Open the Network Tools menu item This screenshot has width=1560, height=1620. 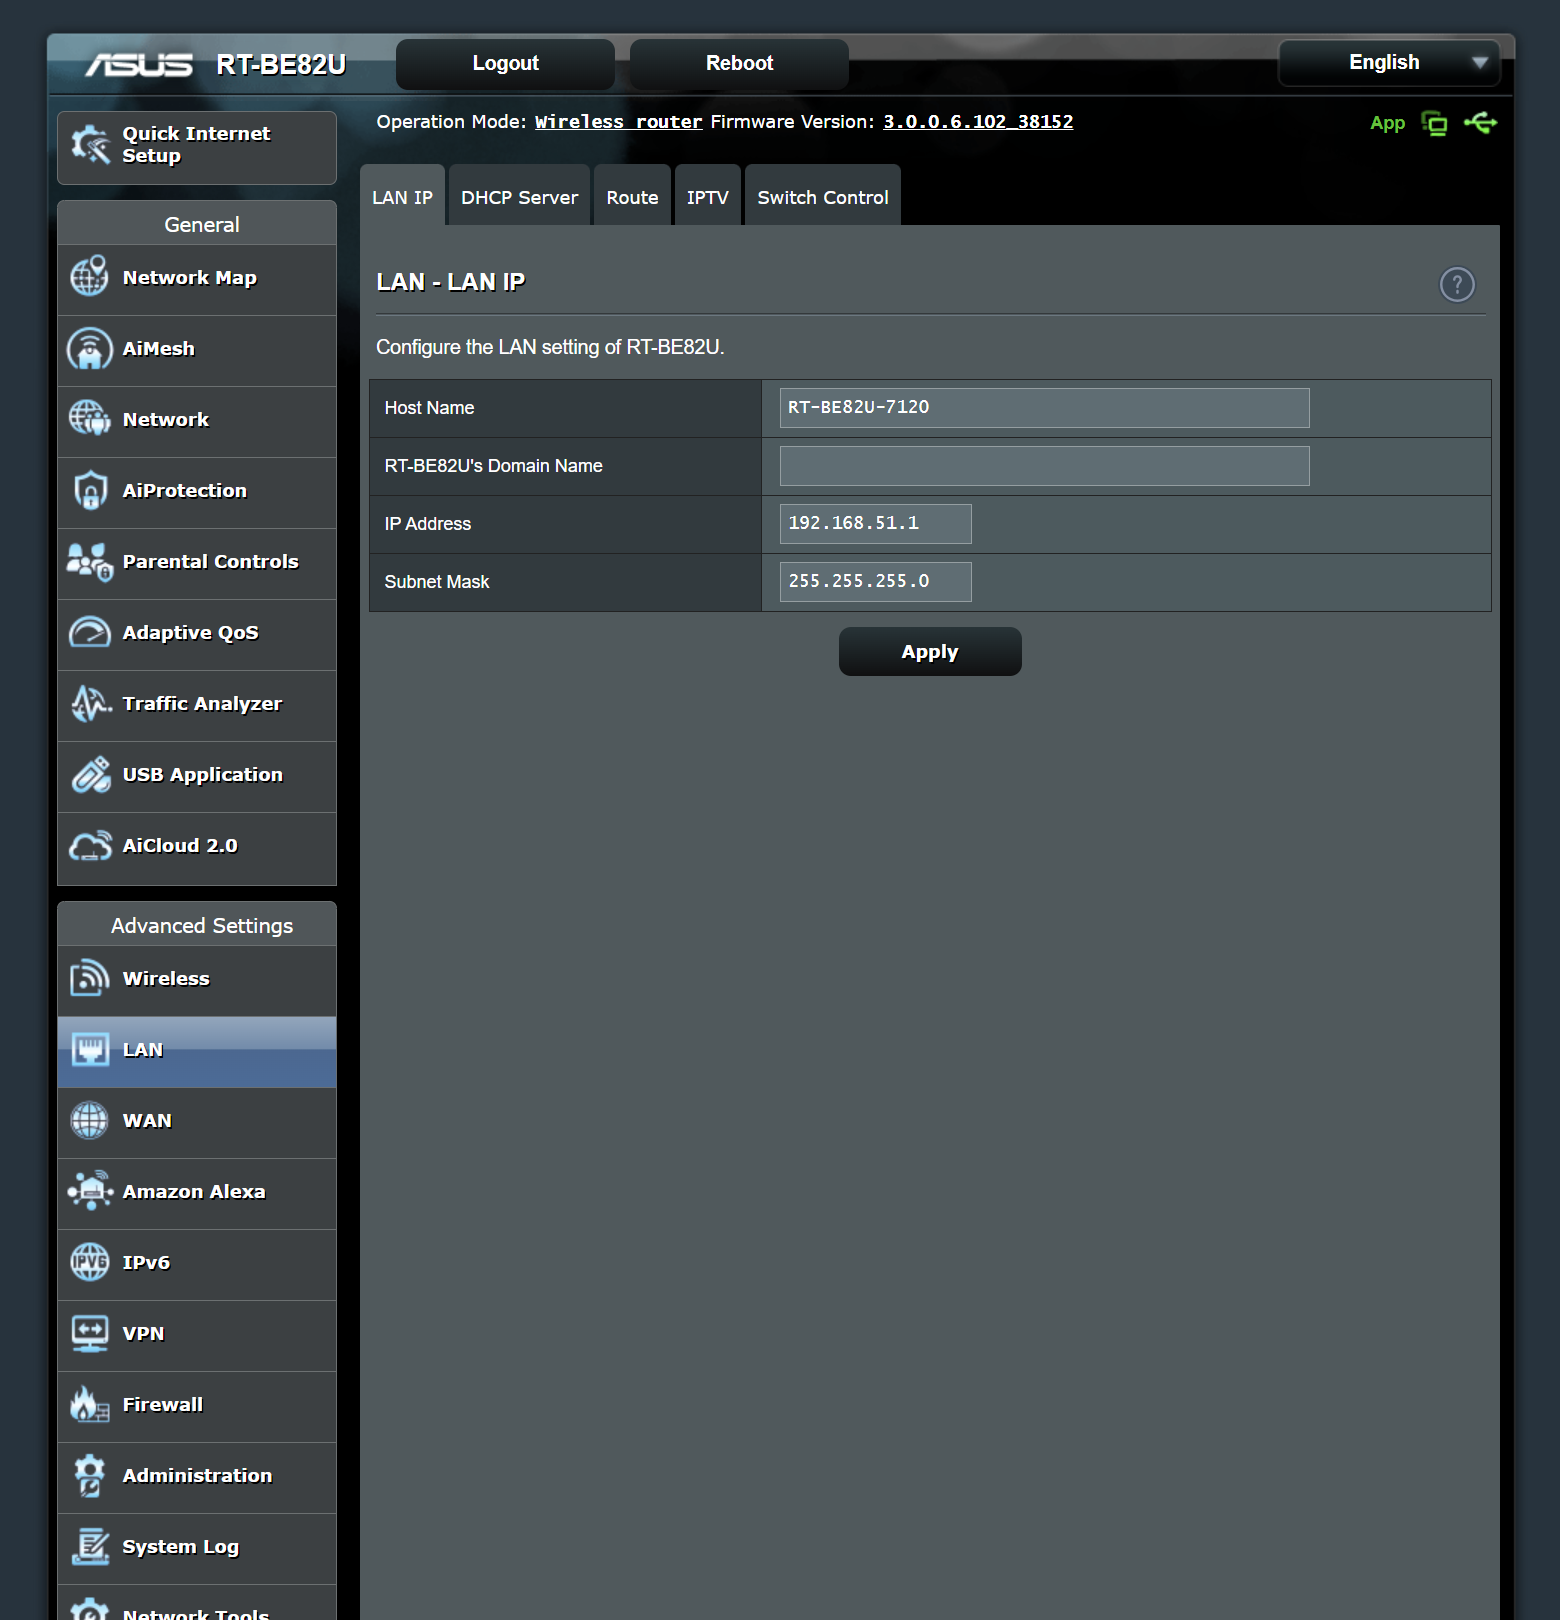197,1602
